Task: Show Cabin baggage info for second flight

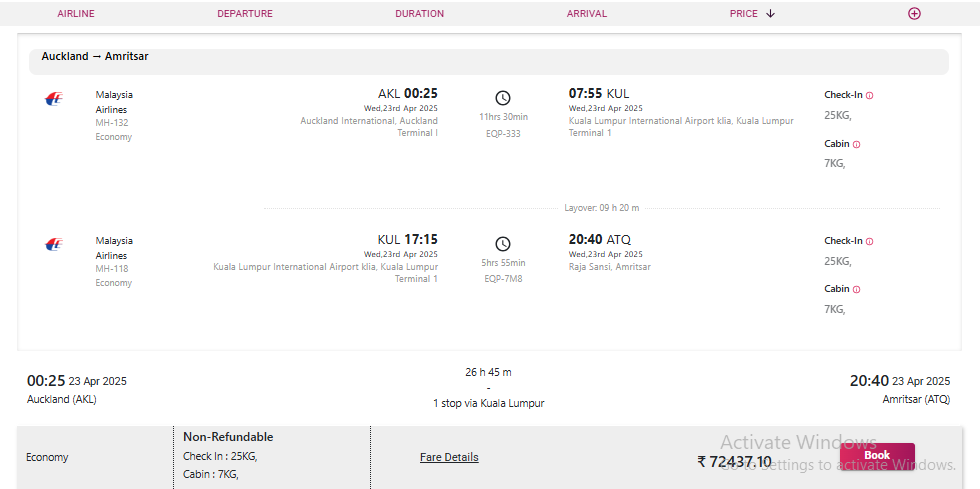Action: [856, 289]
